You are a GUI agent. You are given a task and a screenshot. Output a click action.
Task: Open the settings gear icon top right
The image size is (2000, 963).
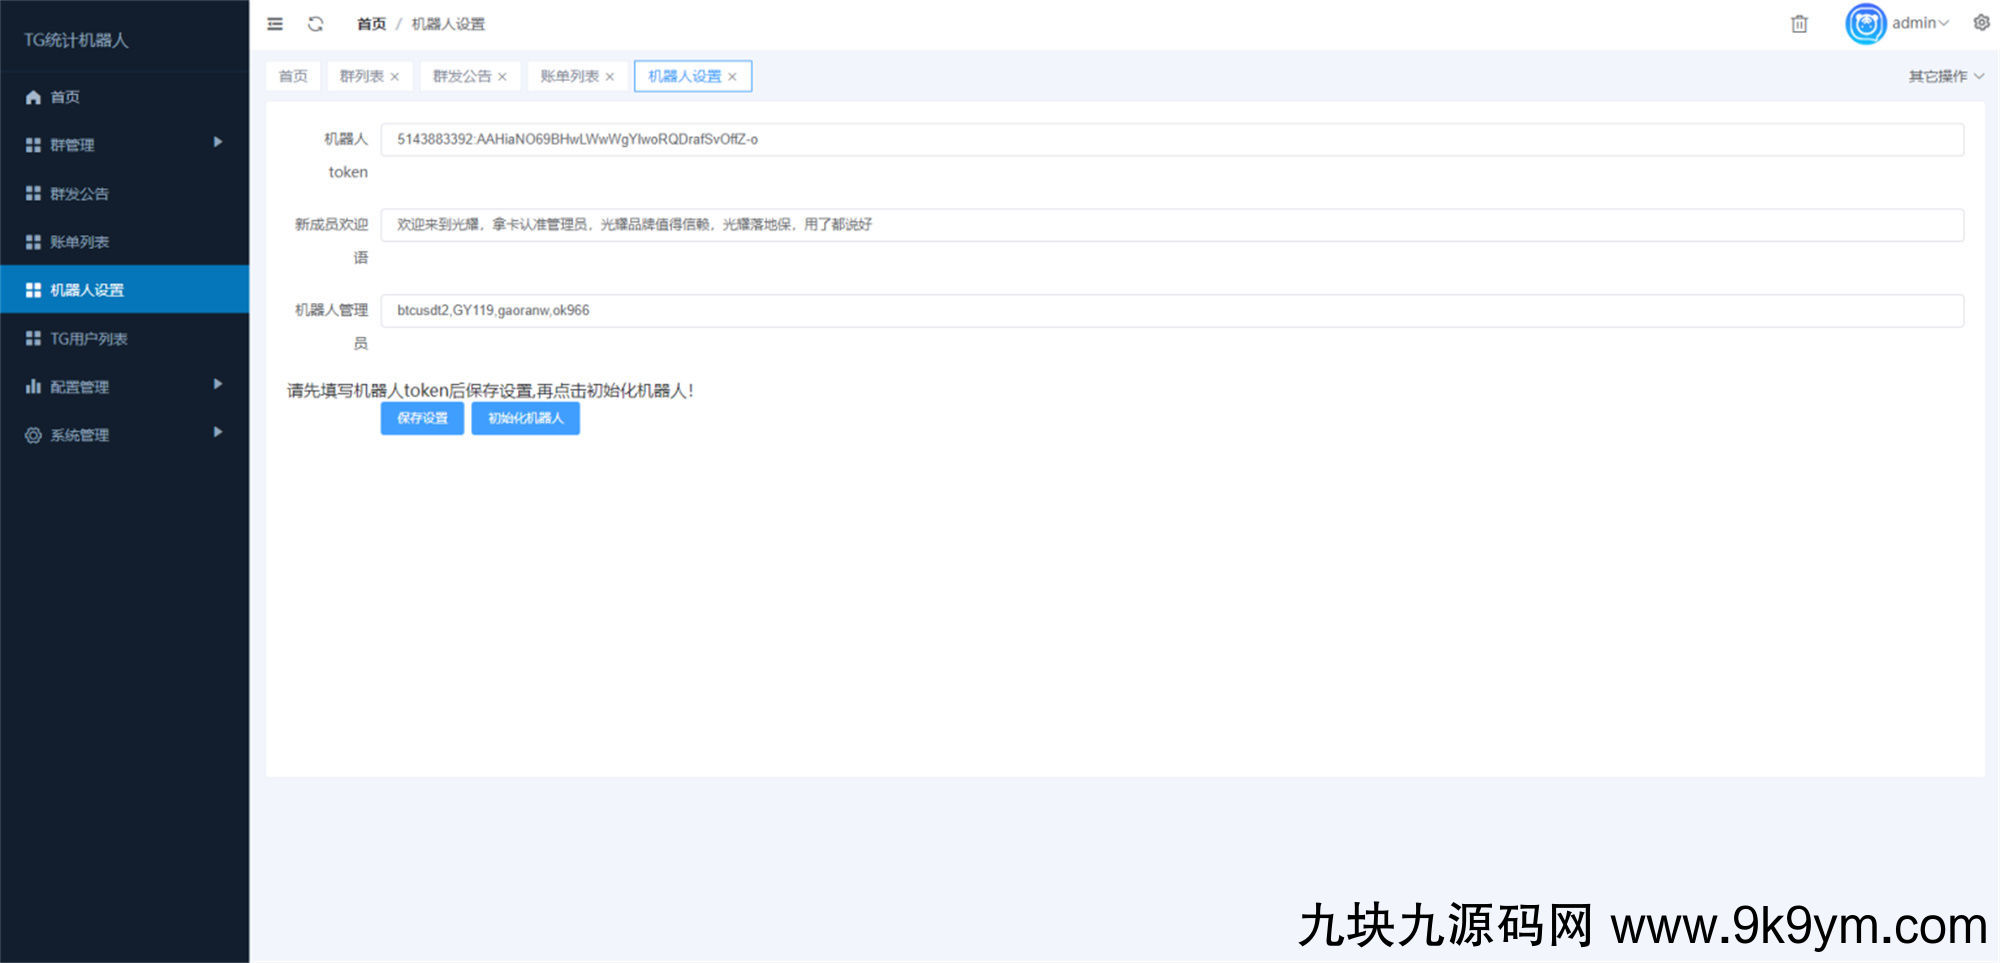coord(1981,23)
